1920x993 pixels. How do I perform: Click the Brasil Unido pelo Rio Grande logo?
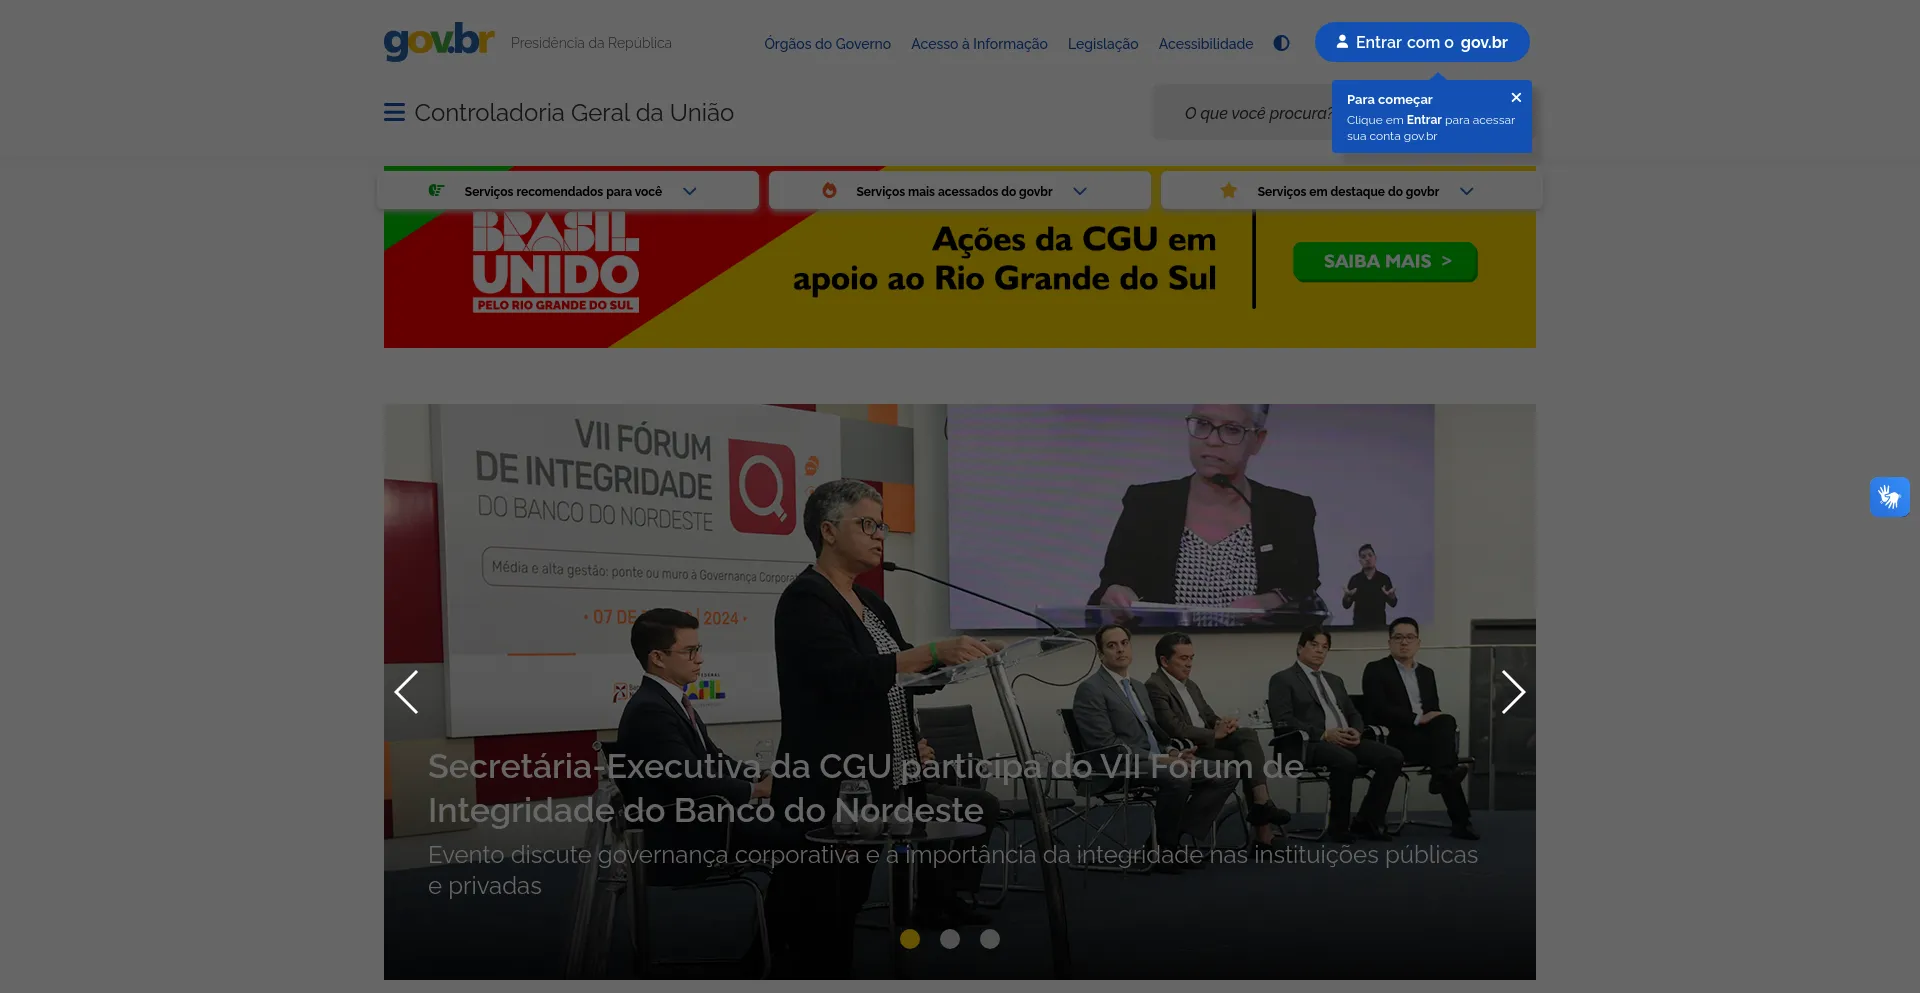coord(555,263)
